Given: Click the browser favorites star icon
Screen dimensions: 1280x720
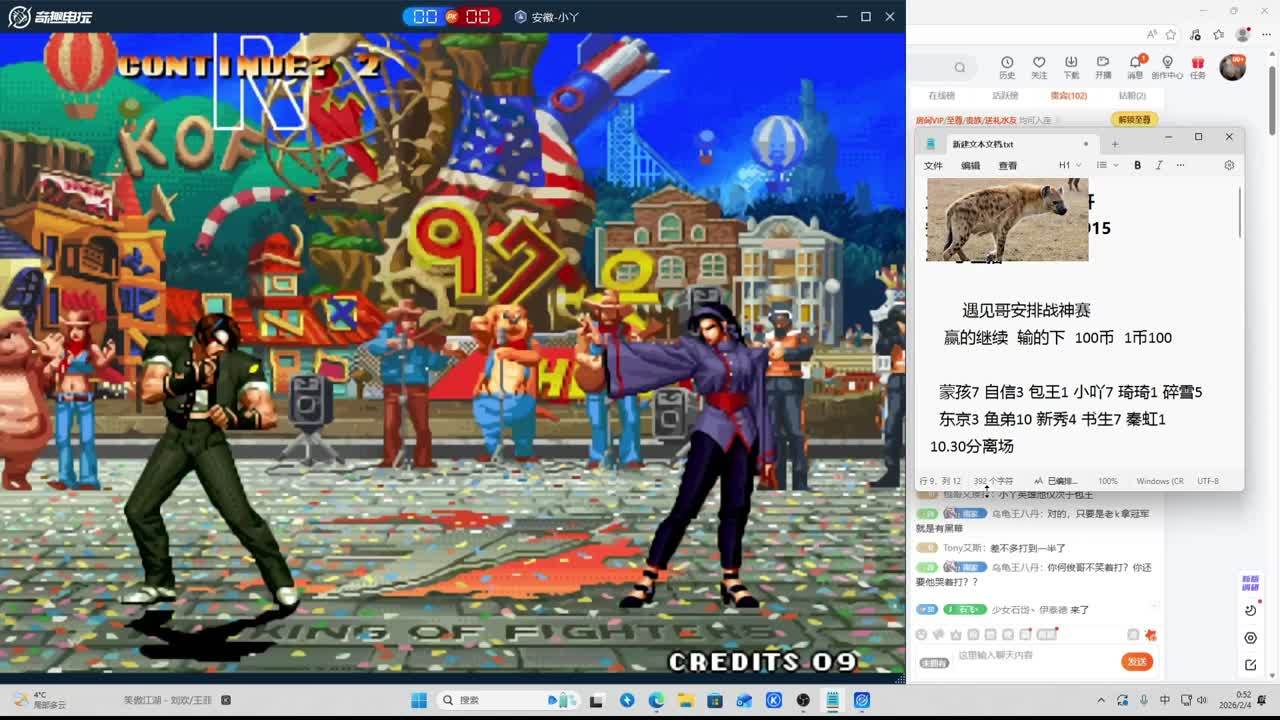Looking at the screenshot, I should [1170, 34].
